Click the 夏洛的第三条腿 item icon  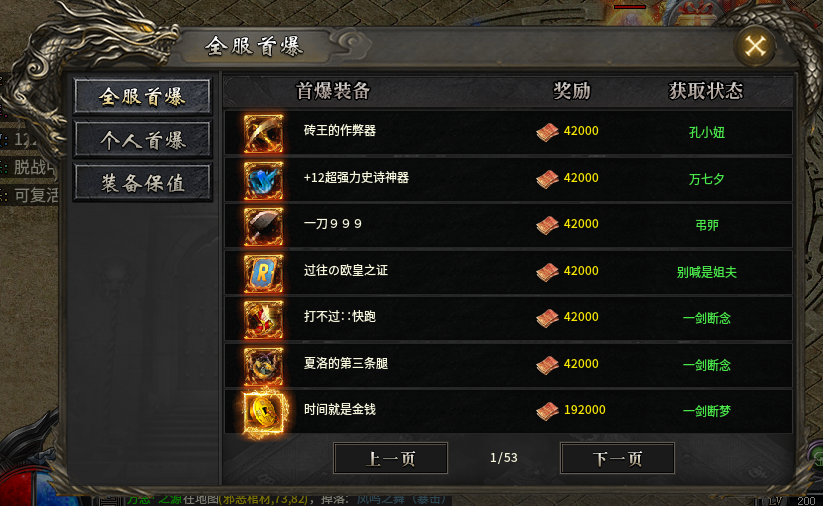[x=263, y=366]
